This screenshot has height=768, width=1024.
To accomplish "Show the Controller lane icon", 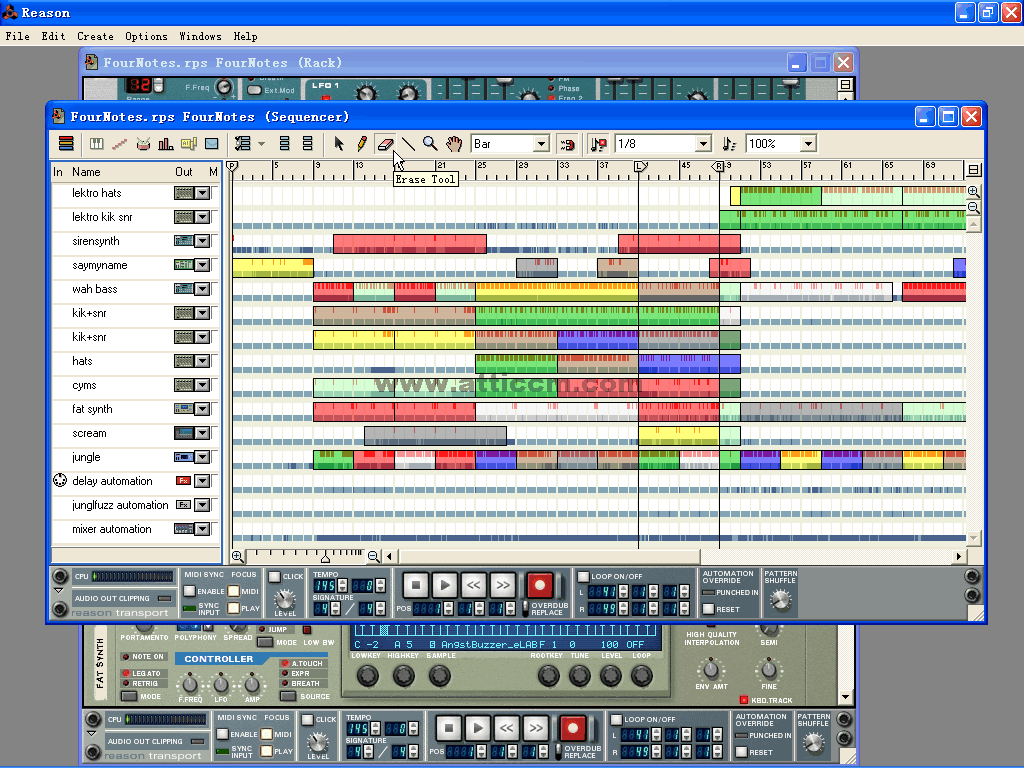I will point(212,144).
